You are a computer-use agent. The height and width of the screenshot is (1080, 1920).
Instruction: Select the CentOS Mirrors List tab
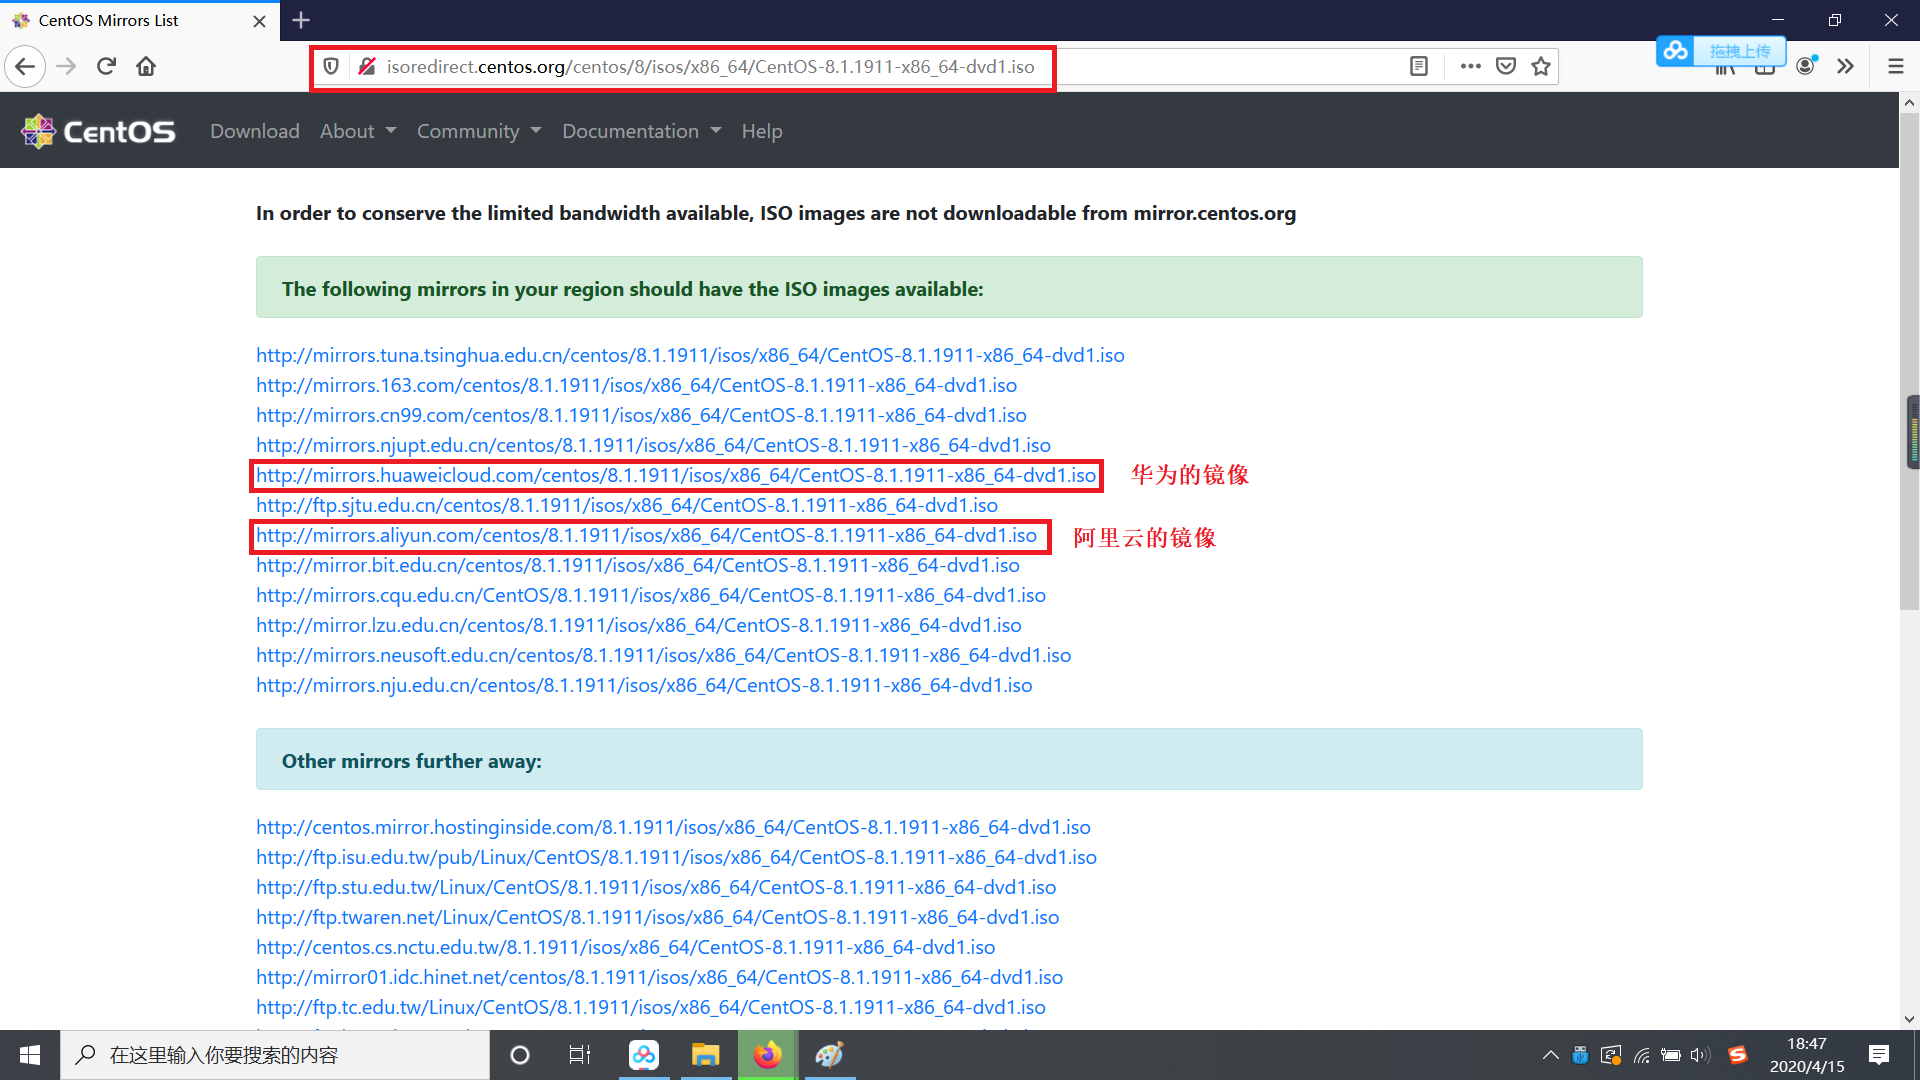140,21
